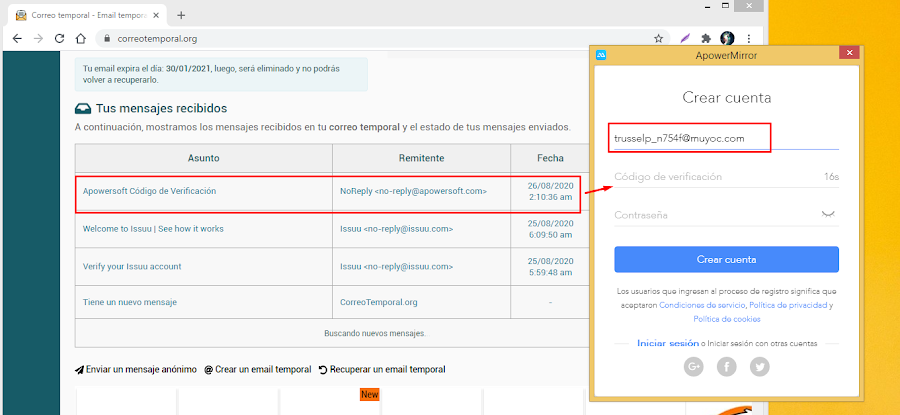
Task: Click the 16s verification code countdown
Action: 831,177
